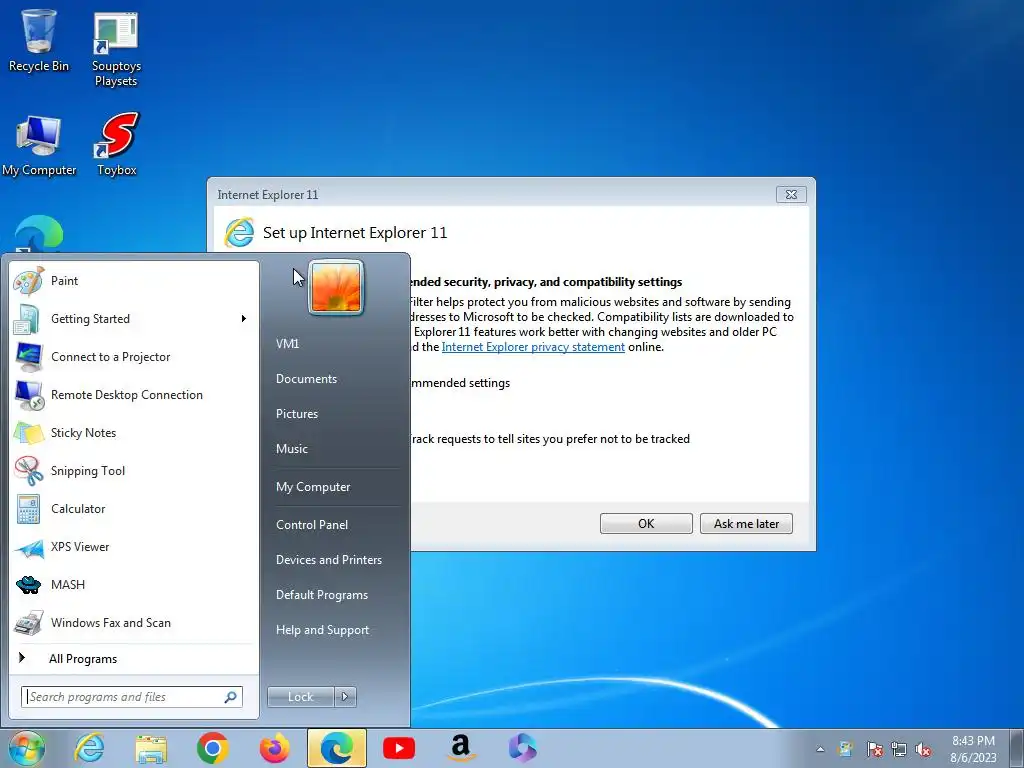This screenshot has width=1024, height=768.
Task: Open YouTube shortcut in the taskbar
Action: [x=399, y=748]
